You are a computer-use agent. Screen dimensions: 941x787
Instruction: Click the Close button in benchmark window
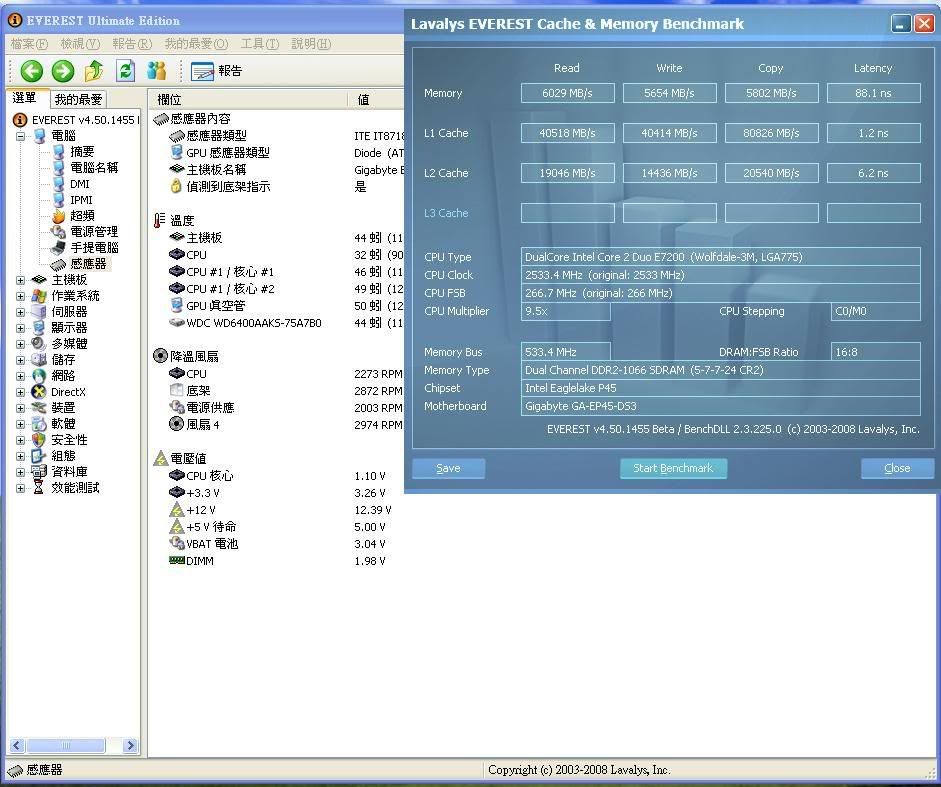point(897,468)
